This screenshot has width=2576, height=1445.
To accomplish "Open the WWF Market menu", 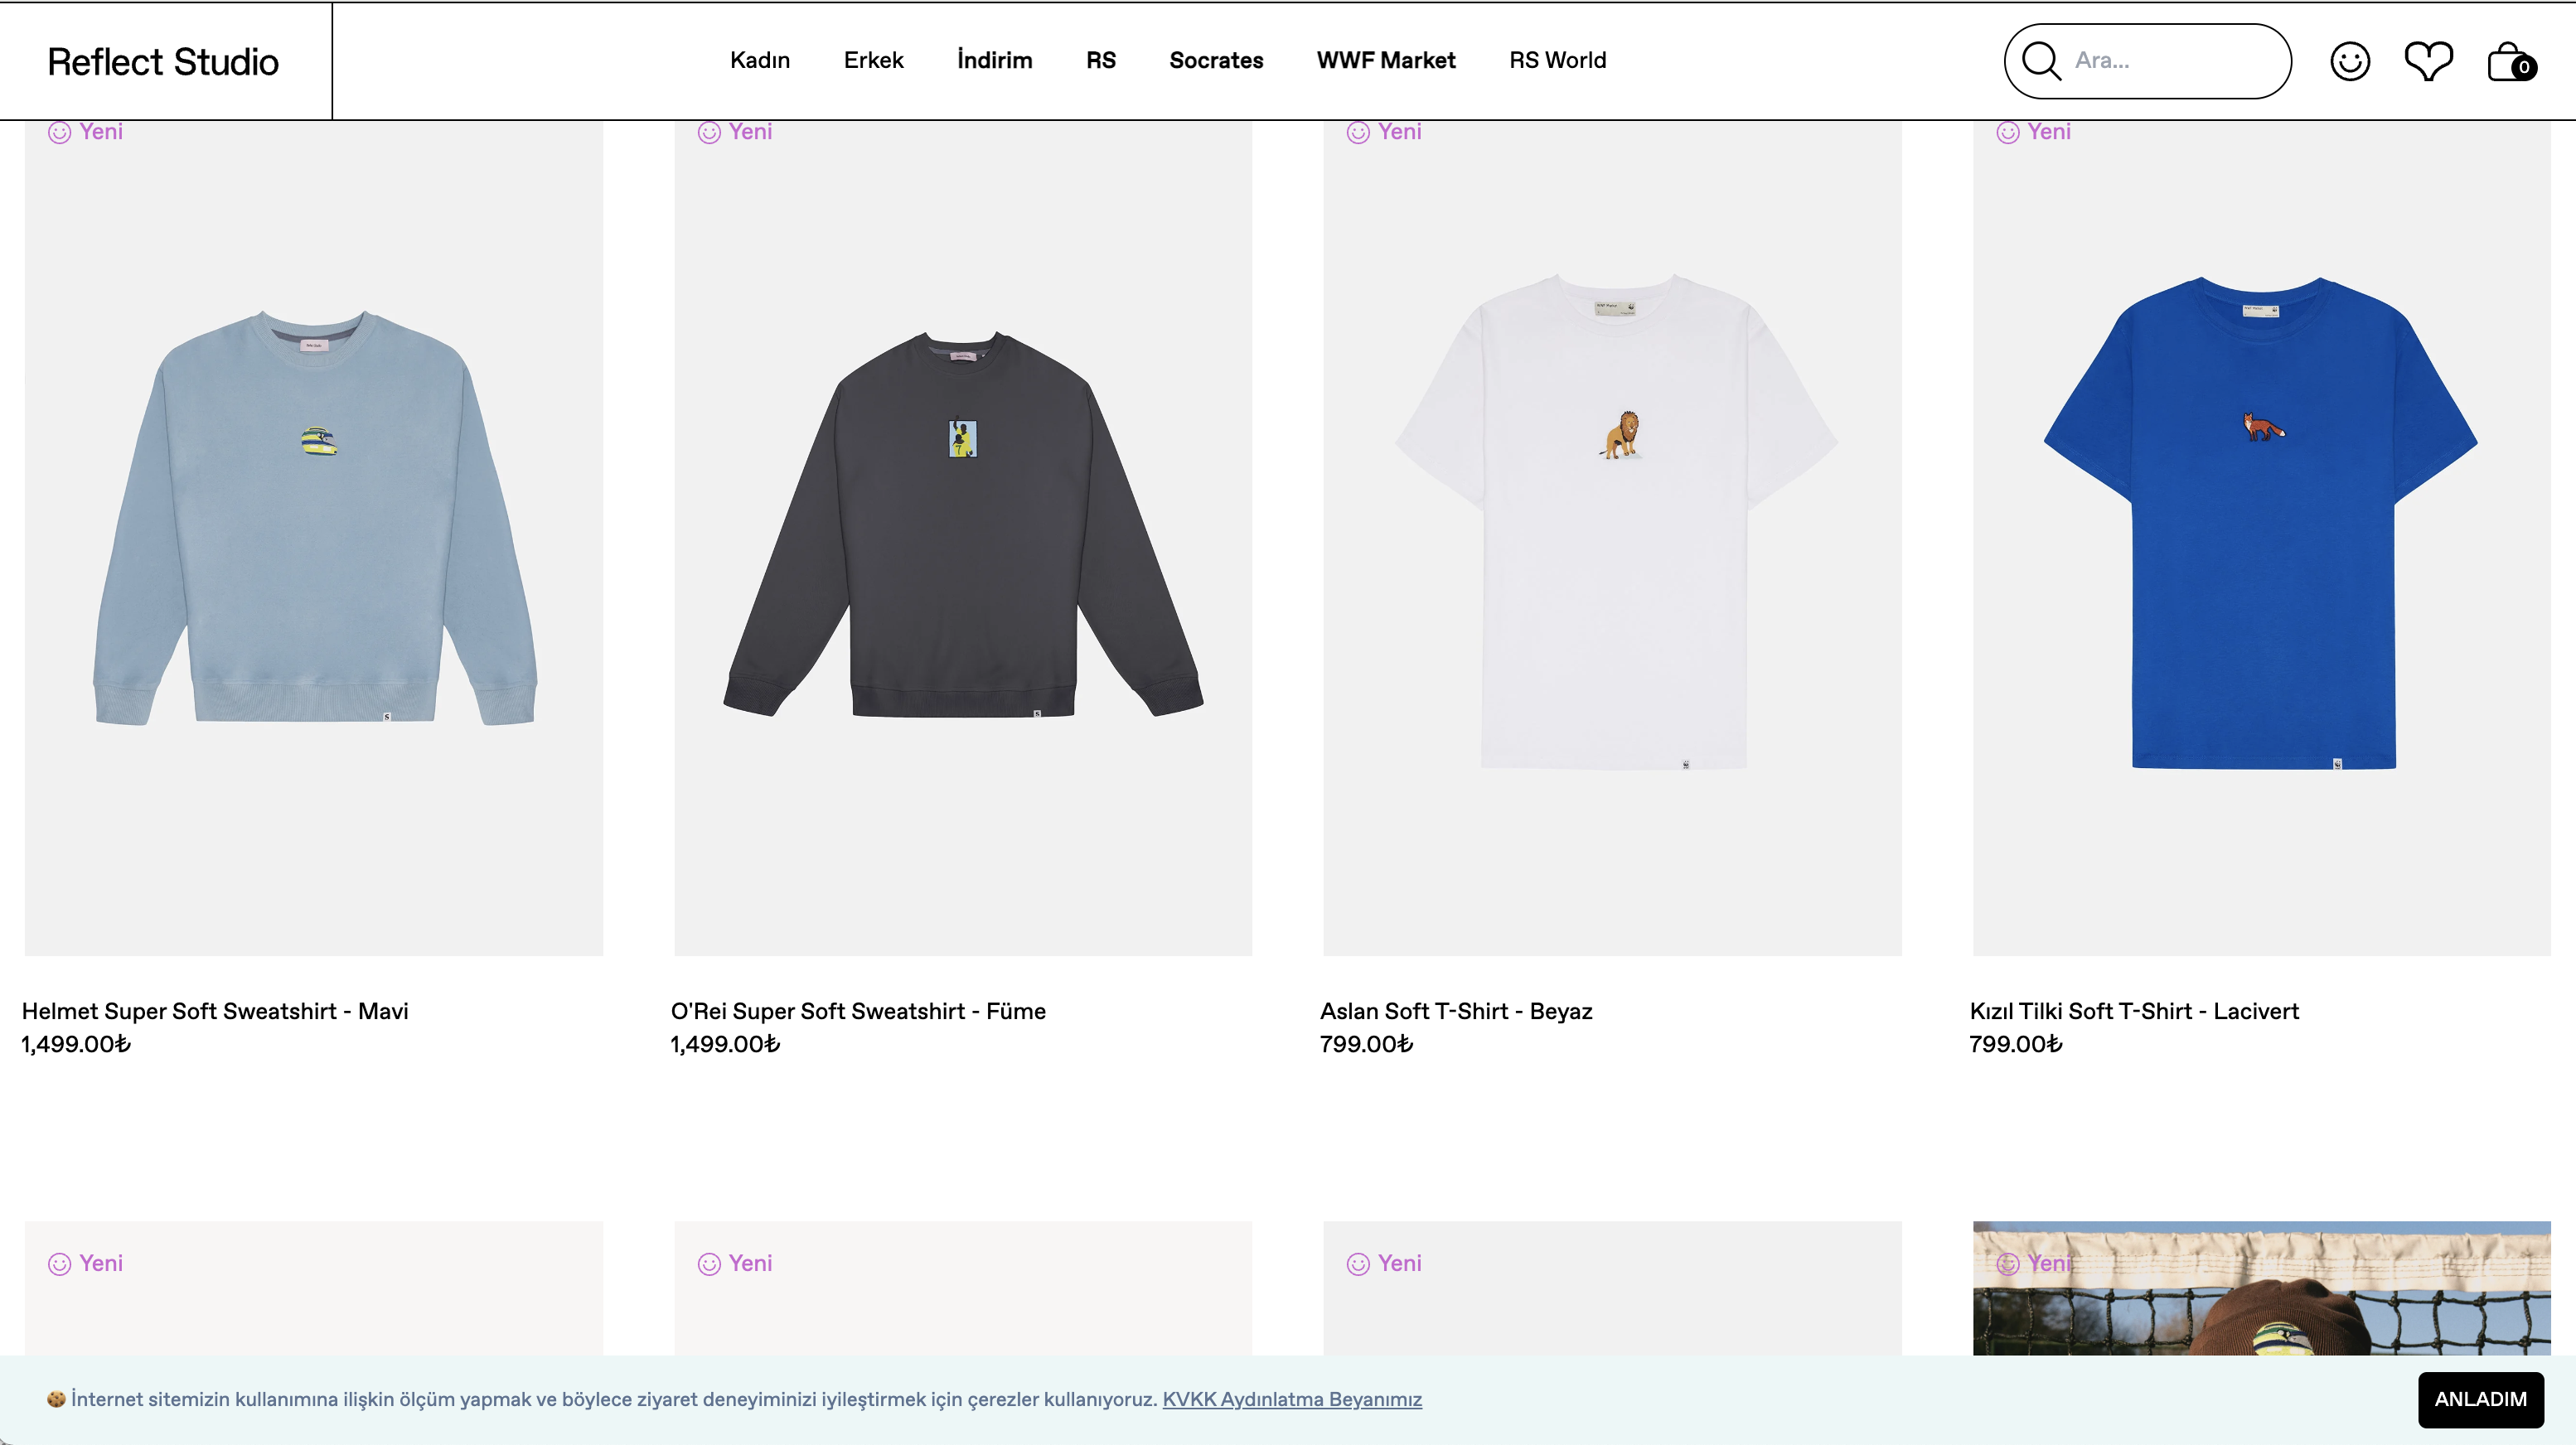I will [1386, 60].
